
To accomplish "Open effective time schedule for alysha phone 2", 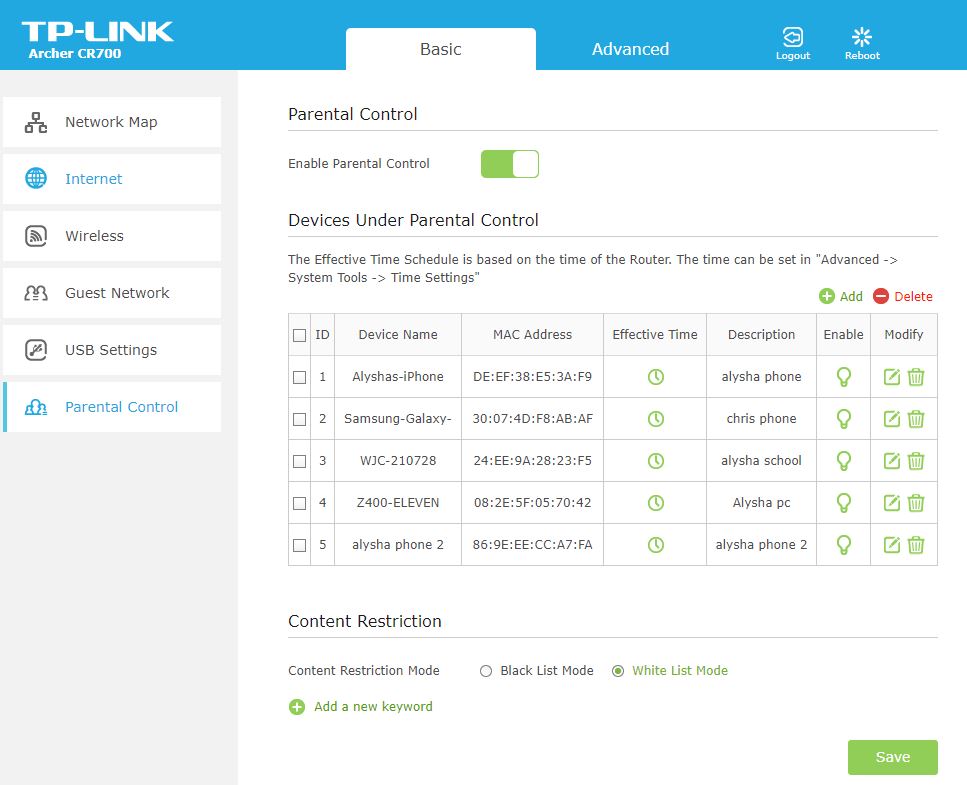I will click(655, 545).
